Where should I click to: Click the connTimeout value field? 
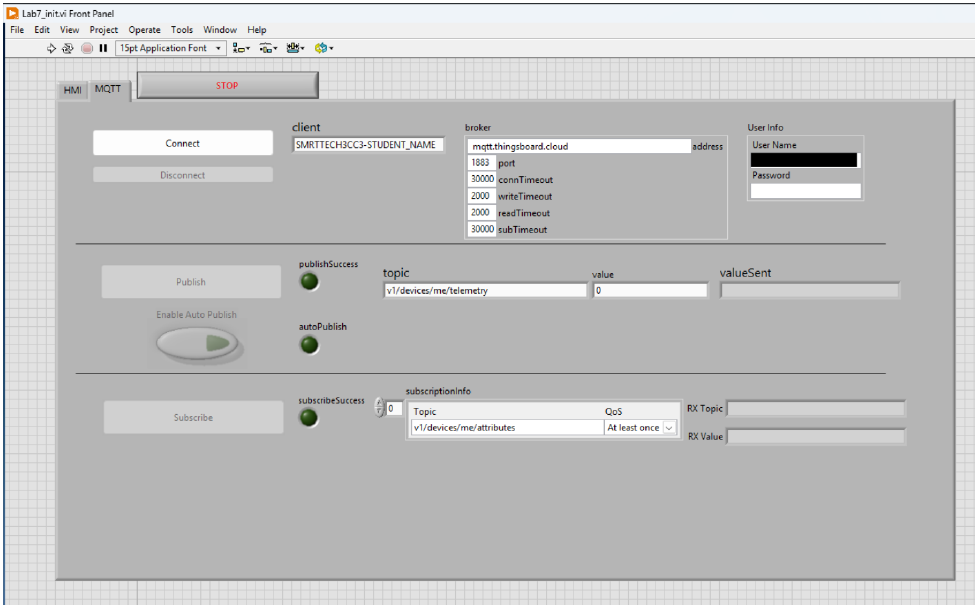pos(481,179)
